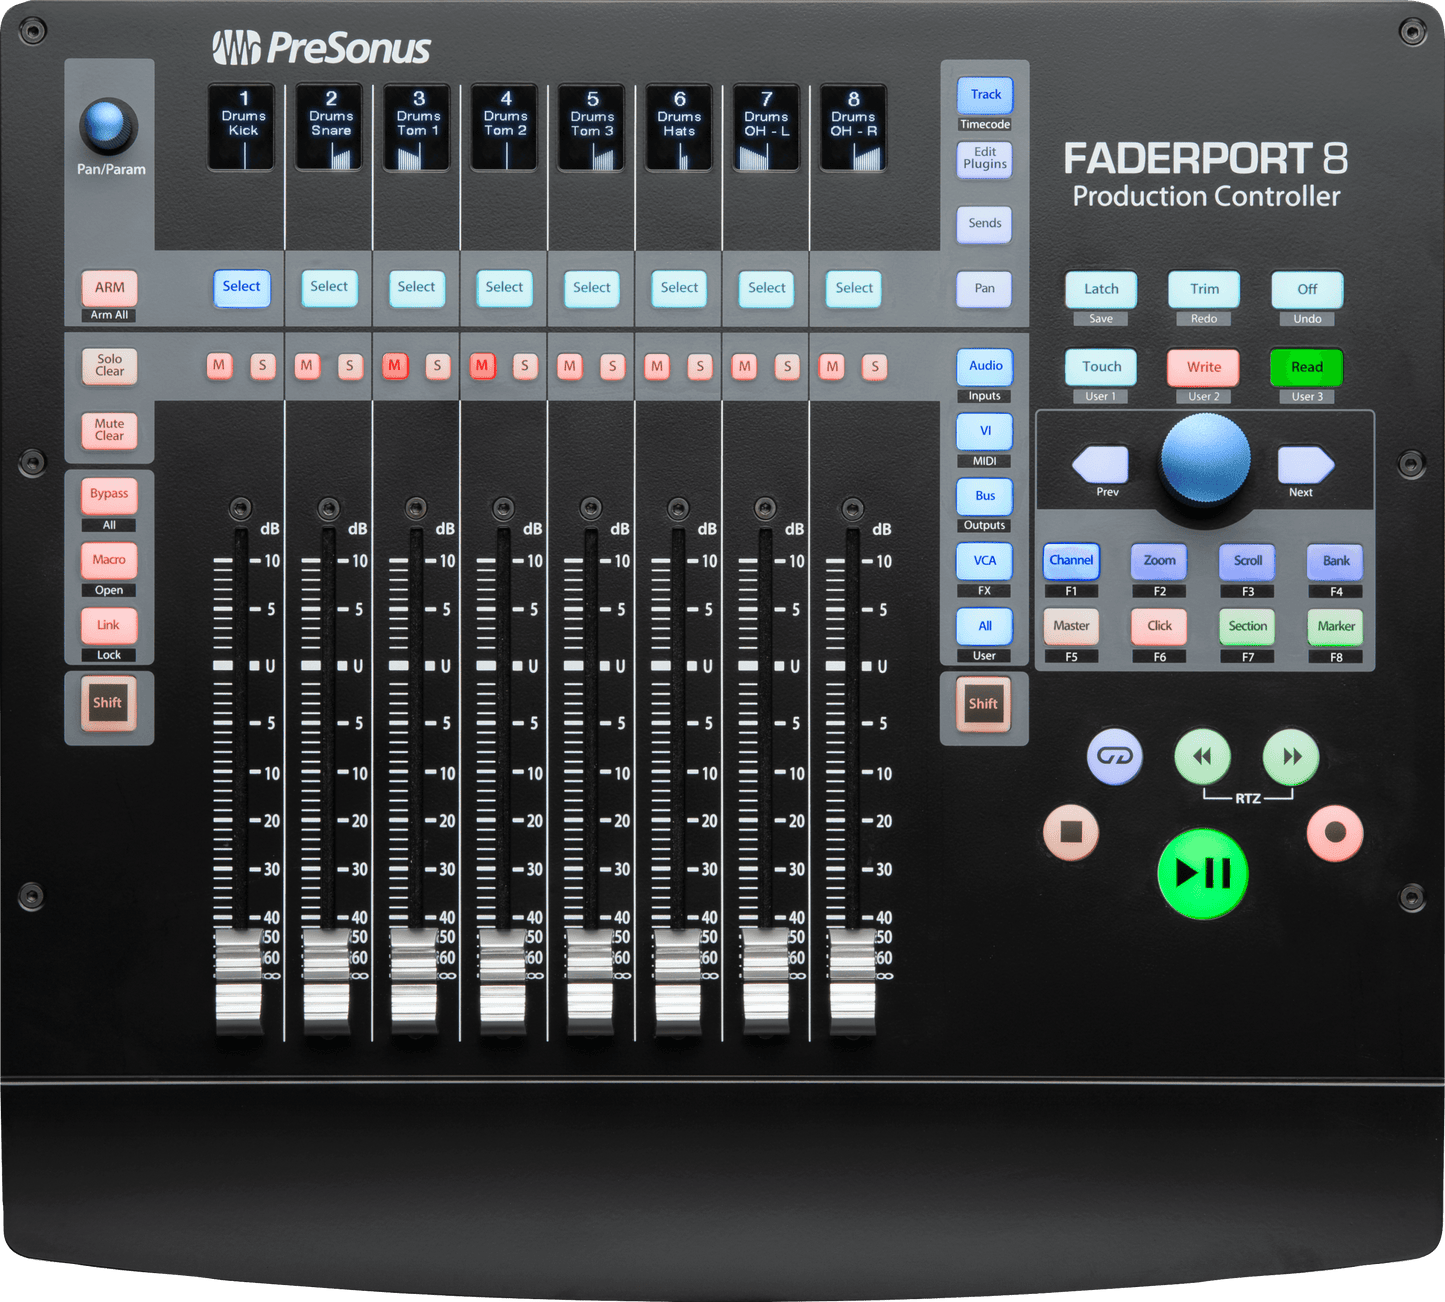
Task: Click the Track fader mode button
Action: point(985,95)
